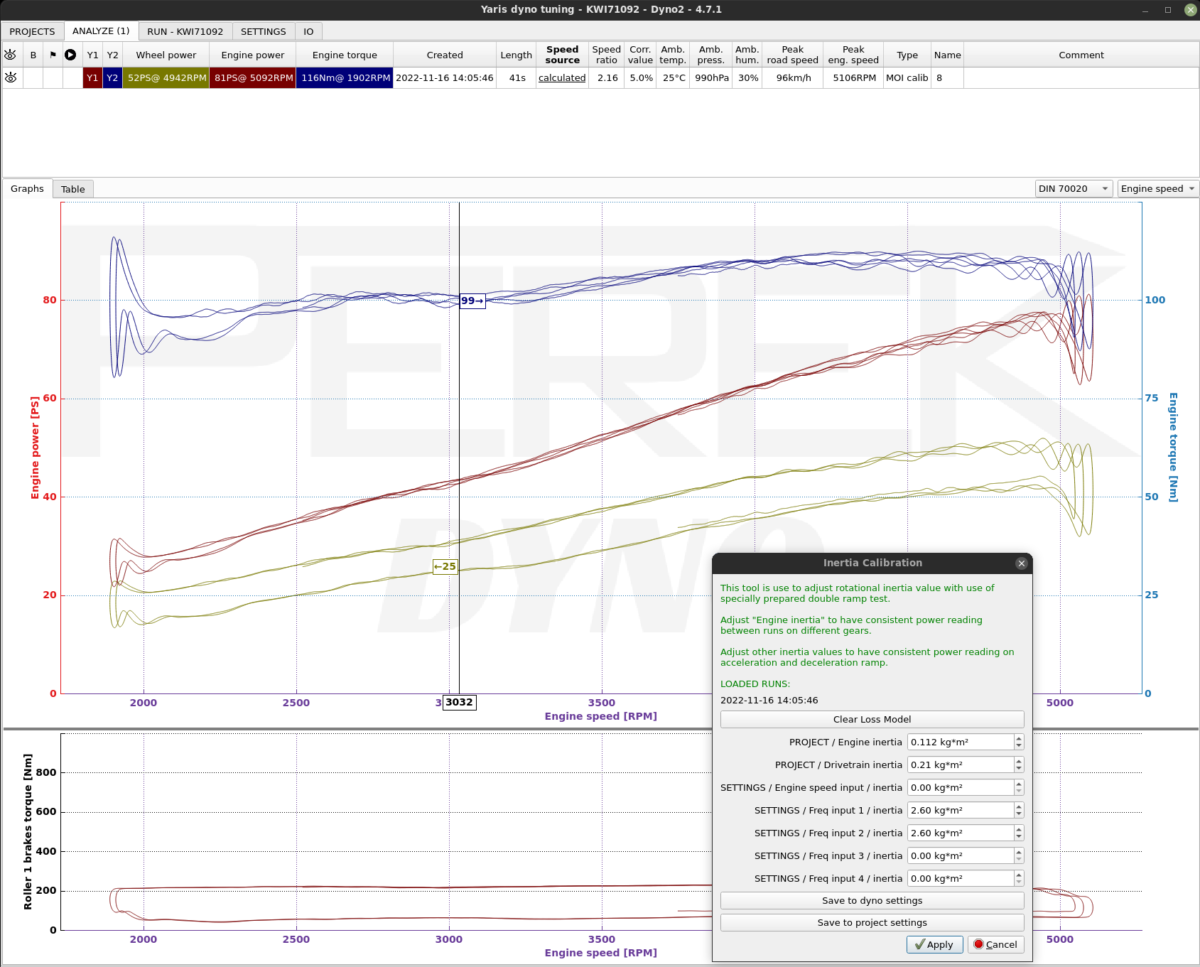Switch to the SETTINGS tab

click(262, 31)
